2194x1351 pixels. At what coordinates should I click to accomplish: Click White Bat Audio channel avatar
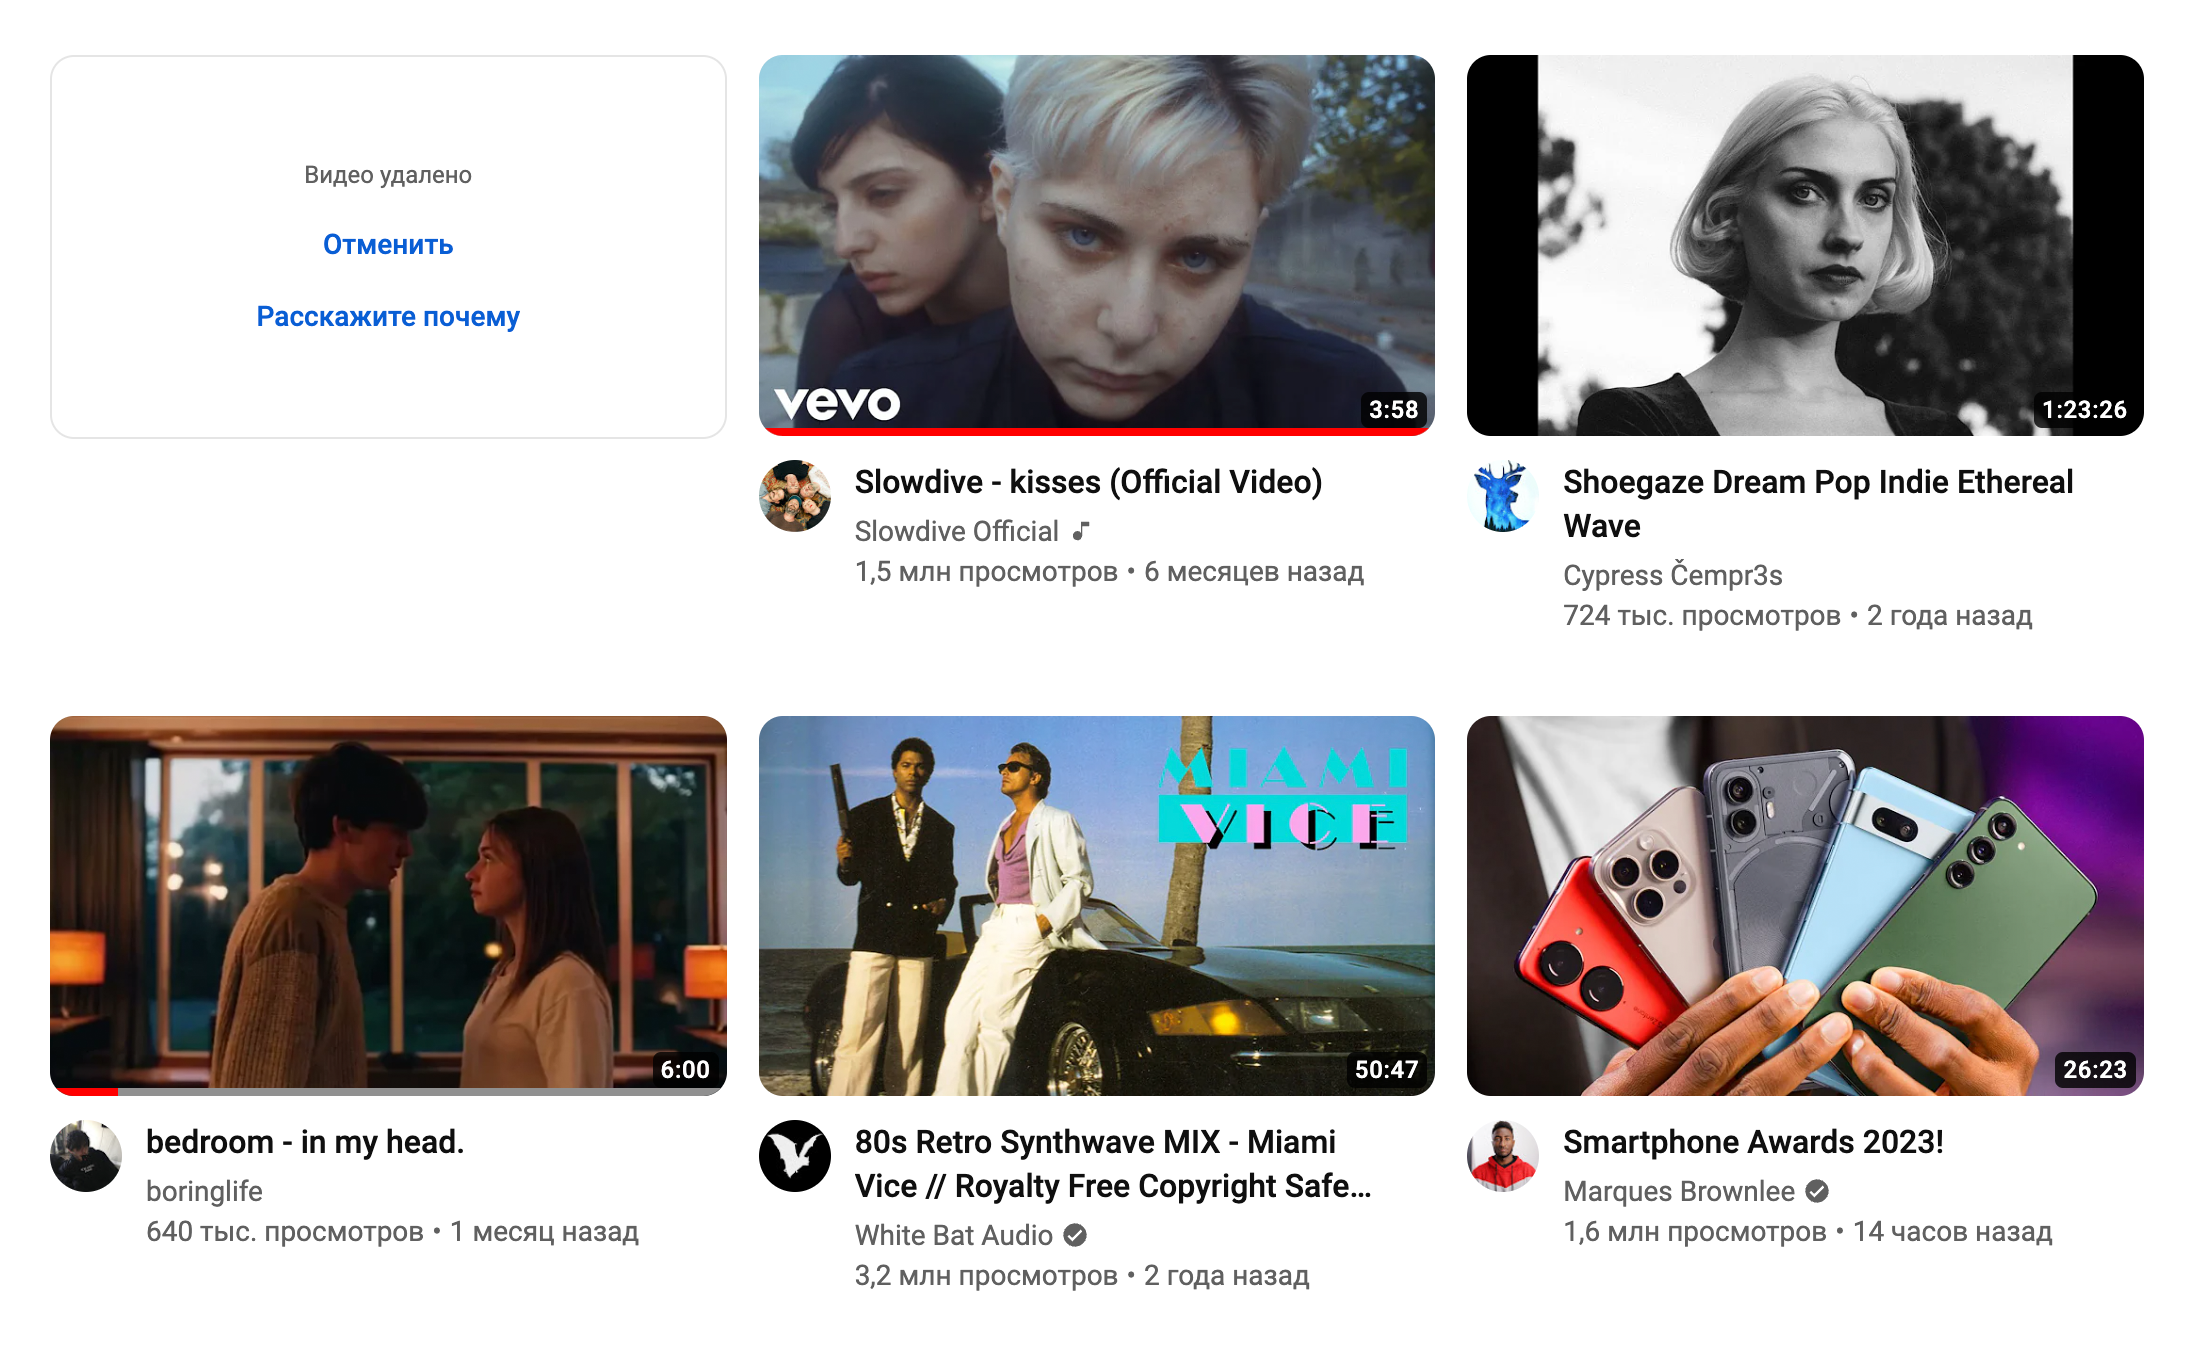(x=795, y=1156)
